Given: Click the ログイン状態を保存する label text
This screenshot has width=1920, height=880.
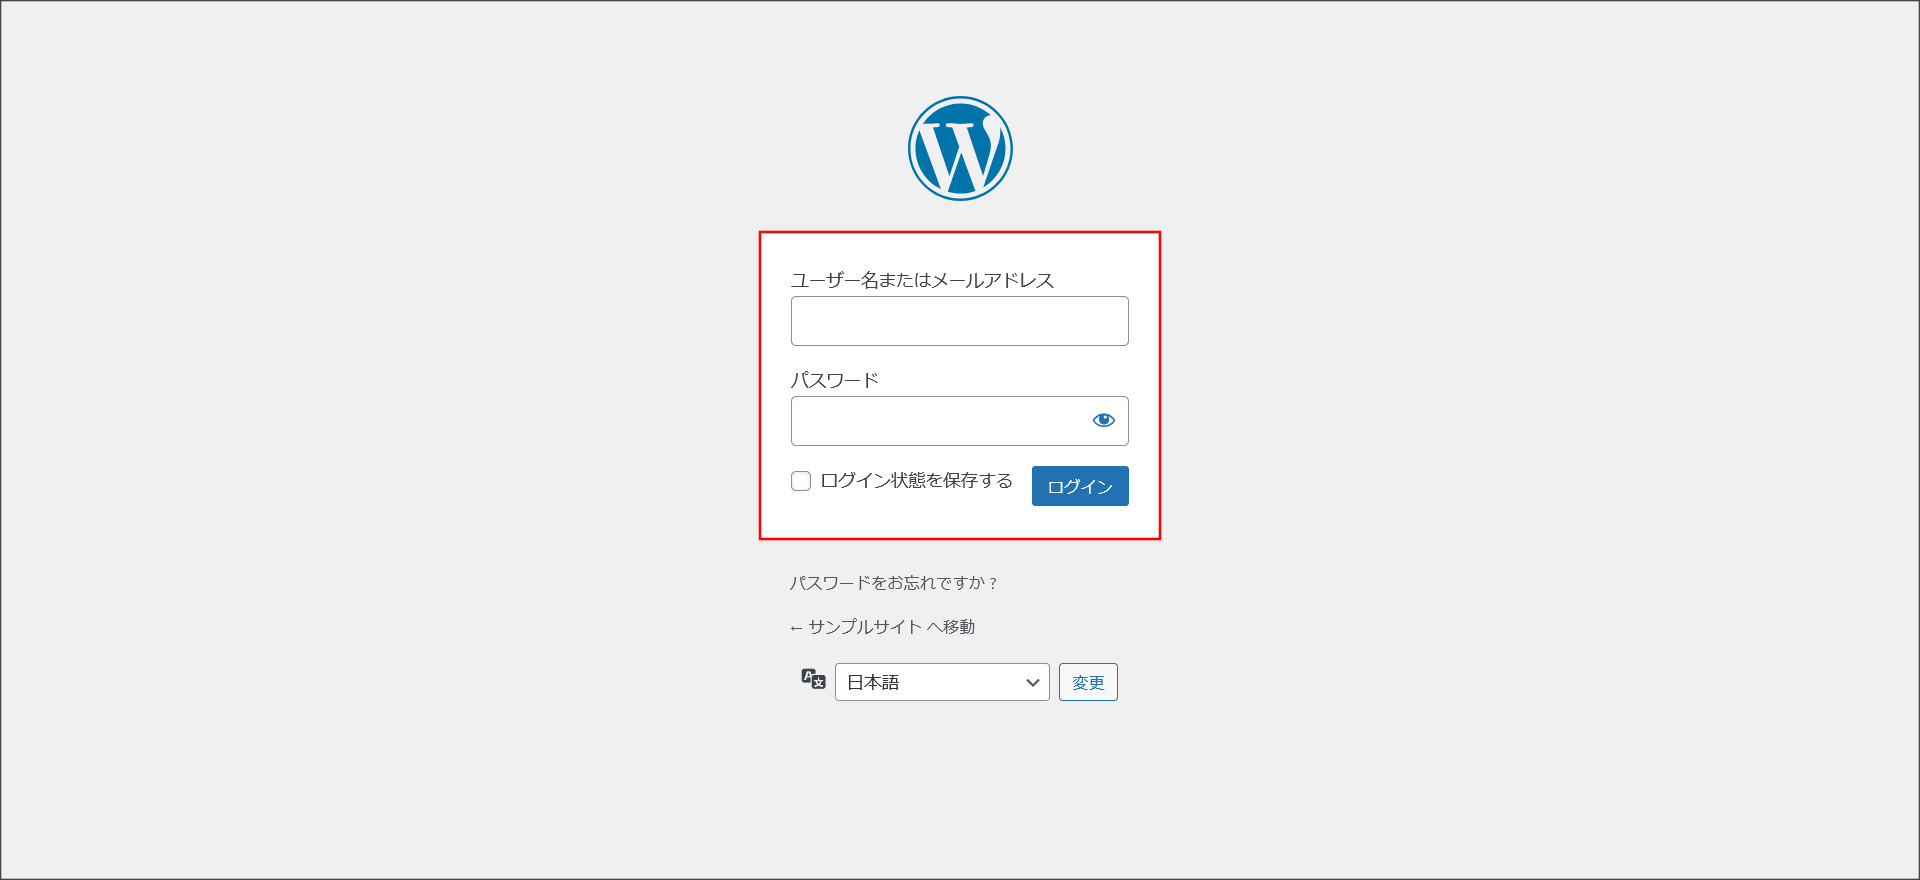Looking at the screenshot, I should [916, 481].
